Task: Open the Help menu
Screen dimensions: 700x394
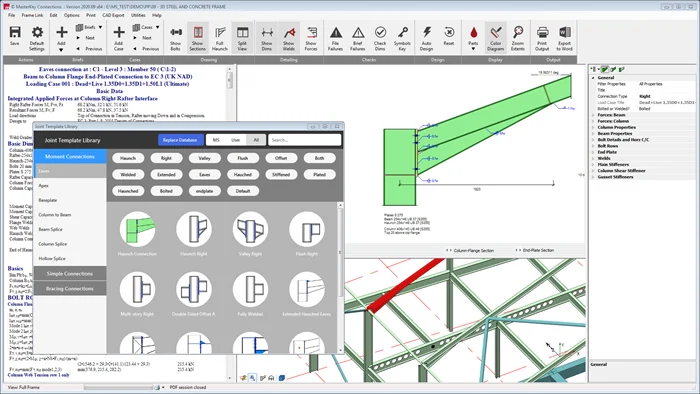Action: click(x=157, y=15)
